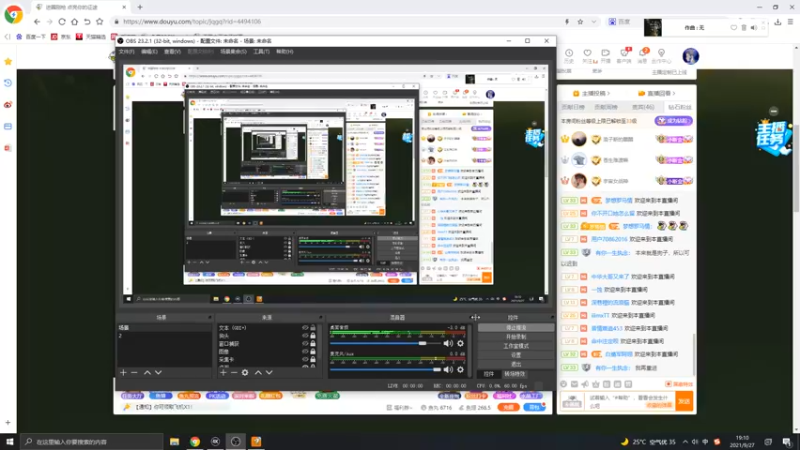Open OBS 工具(T) menu

coord(261,52)
